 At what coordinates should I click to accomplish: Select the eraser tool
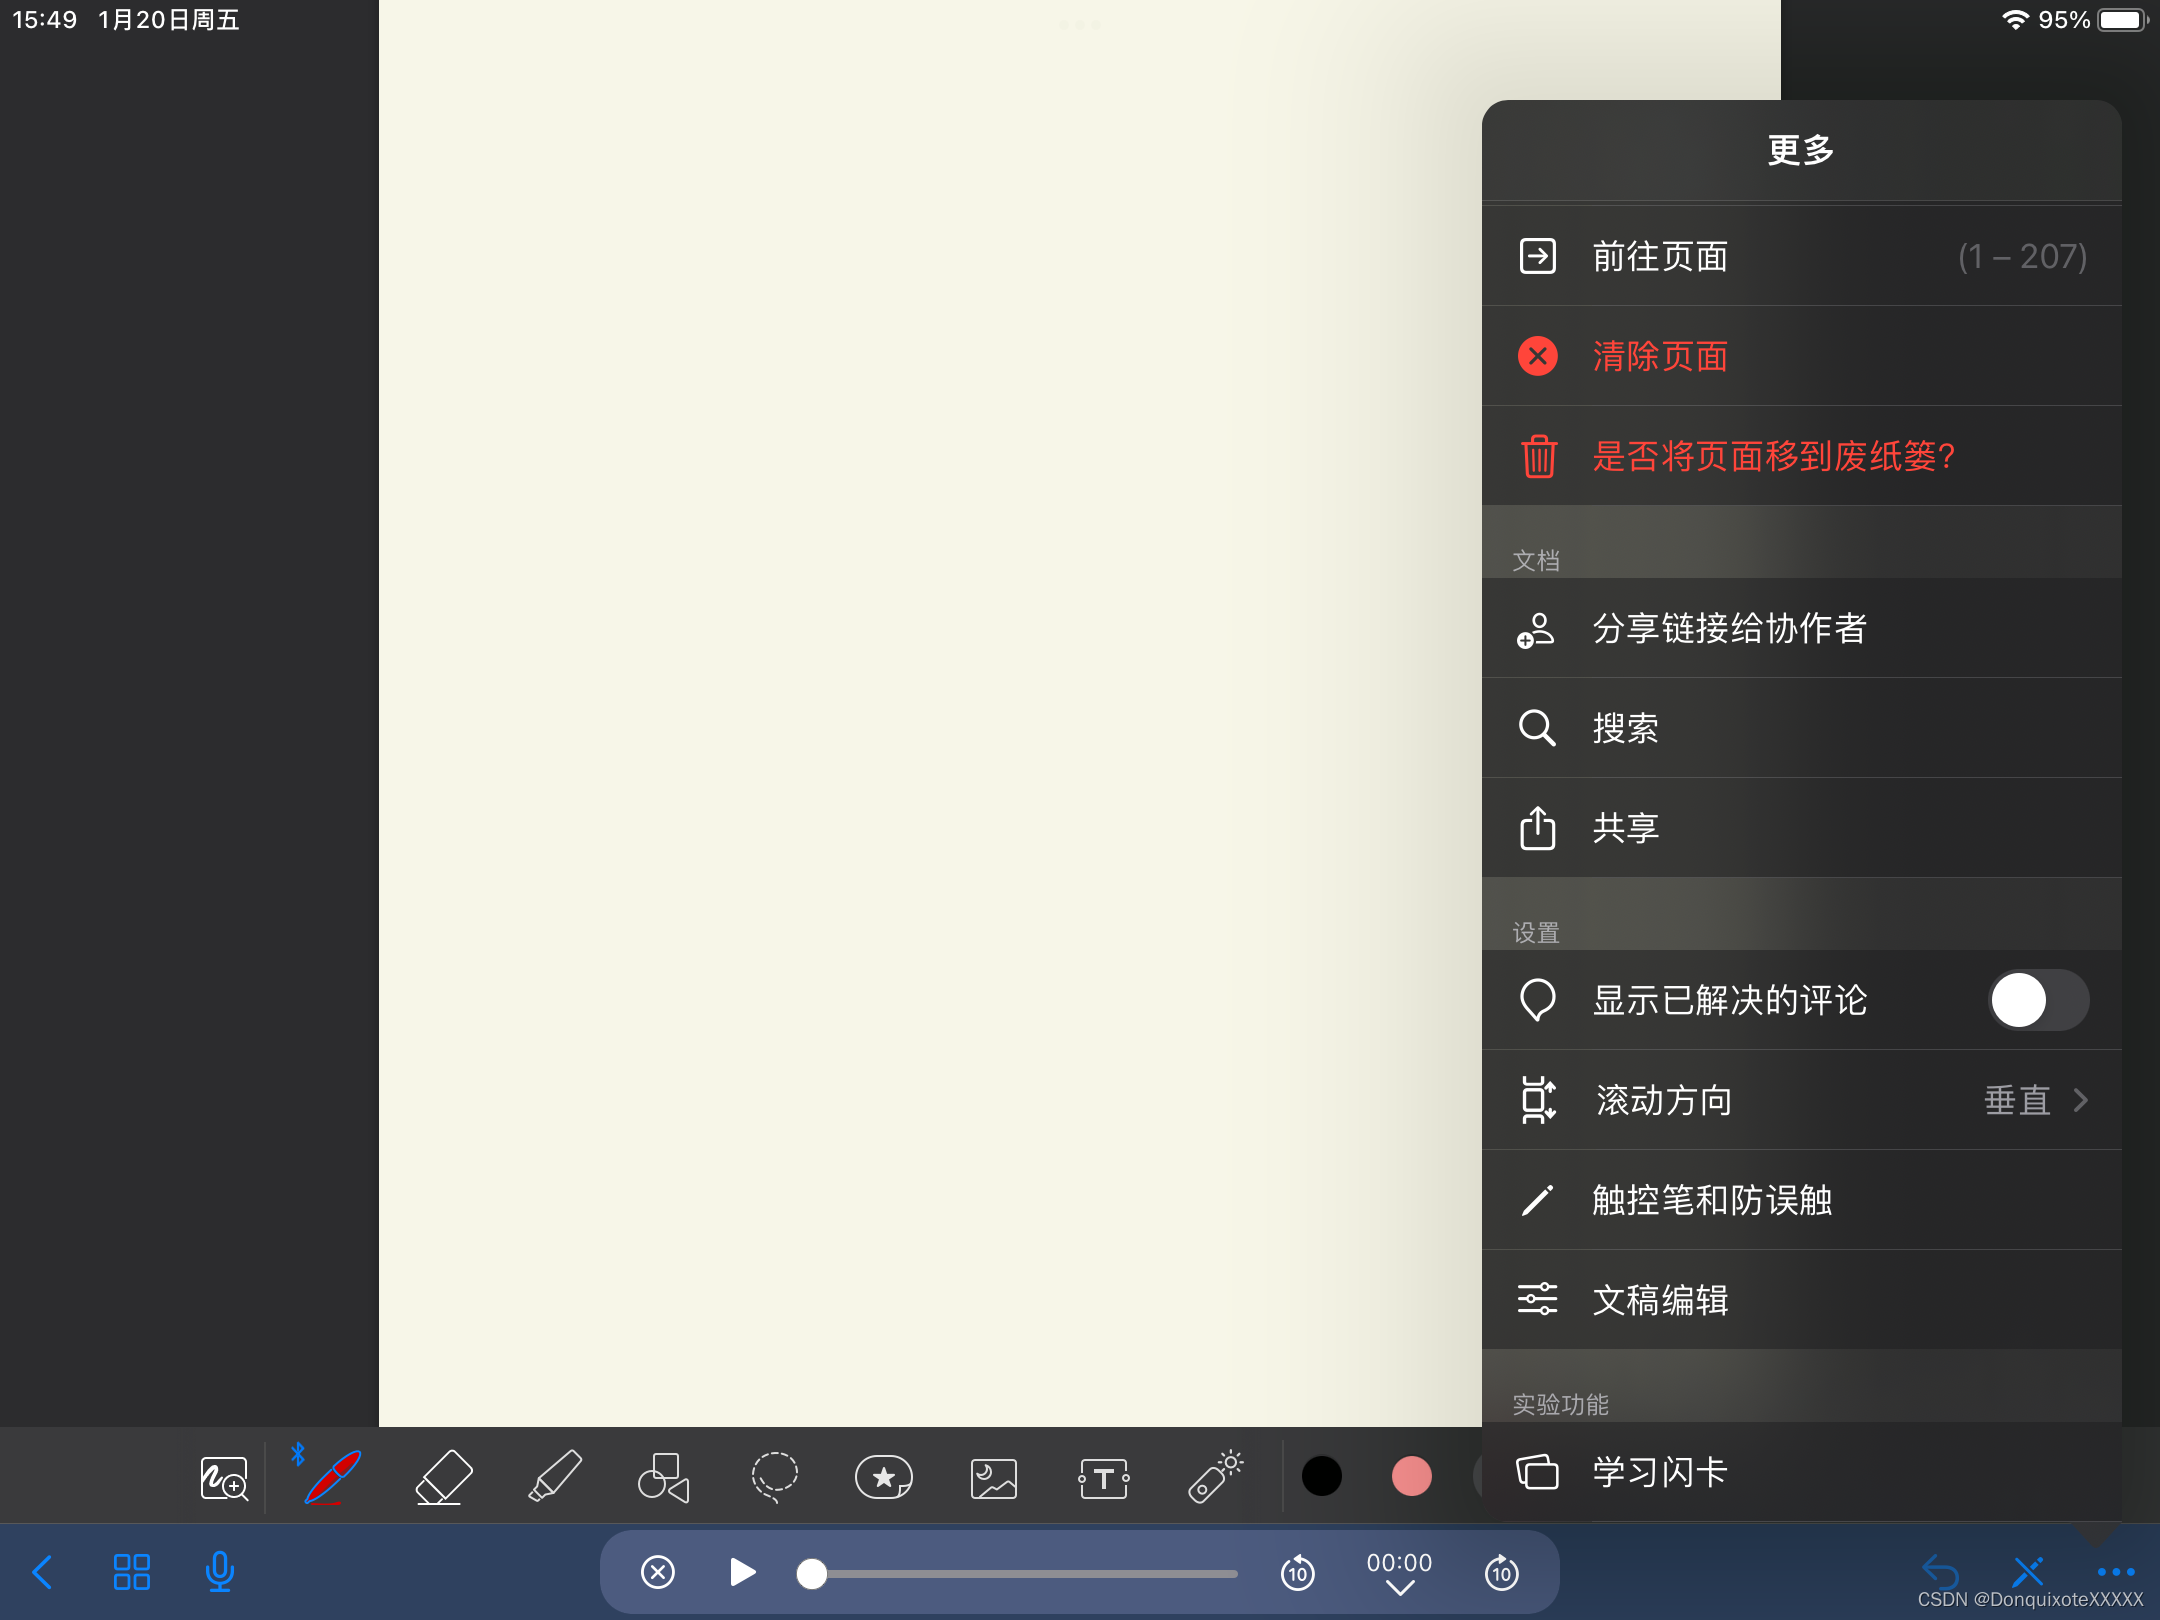point(443,1476)
